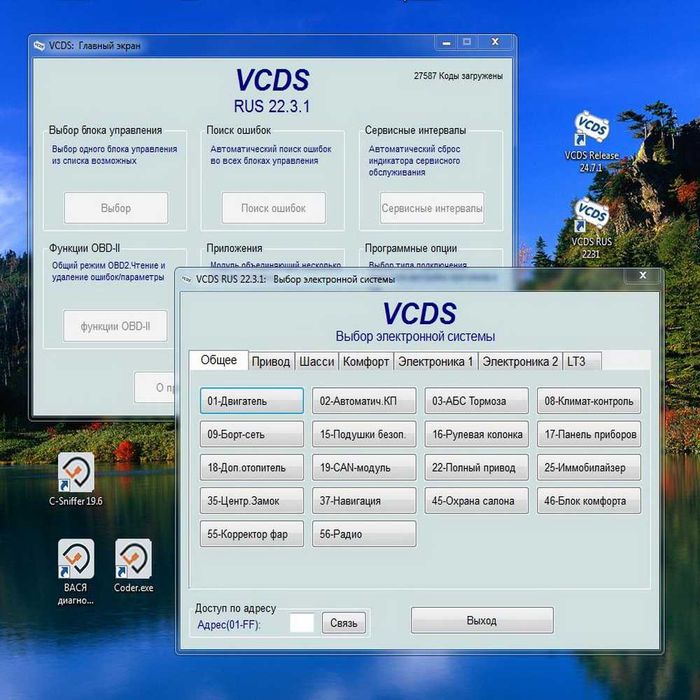Viewport: 700px width, 700px height.
Task: Close the VCDS Главный экран window
Action: click(496, 42)
